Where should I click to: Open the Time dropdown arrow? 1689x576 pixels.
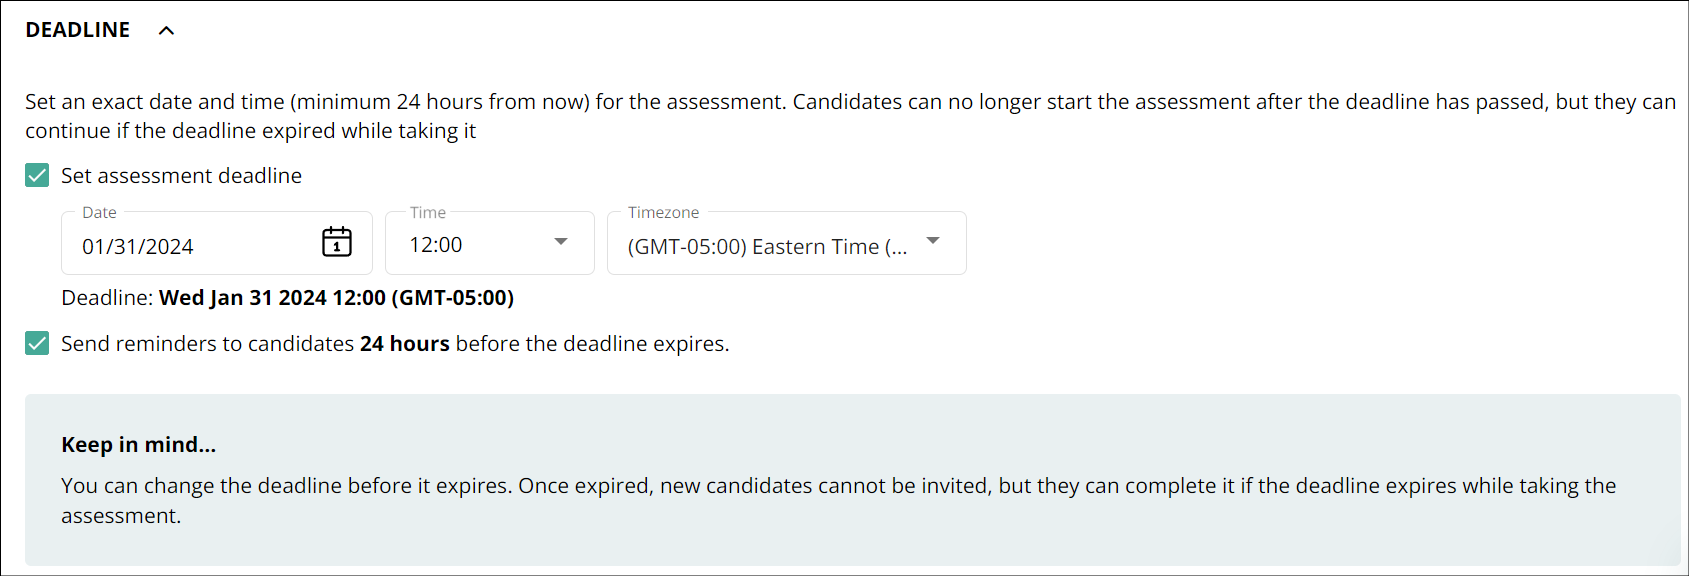point(561,242)
